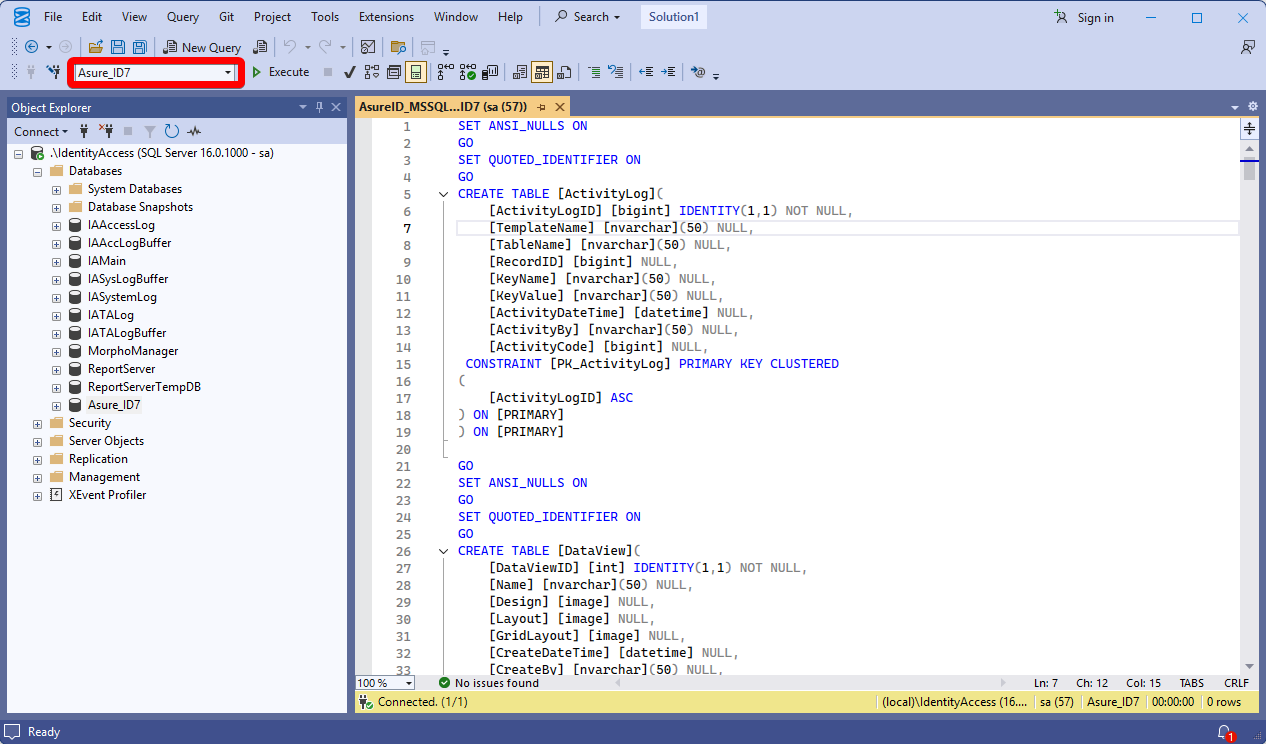Screen dimensions: 1266x744
Task: Open the Asure_ID7 database dropdown
Action: point(228,72)
